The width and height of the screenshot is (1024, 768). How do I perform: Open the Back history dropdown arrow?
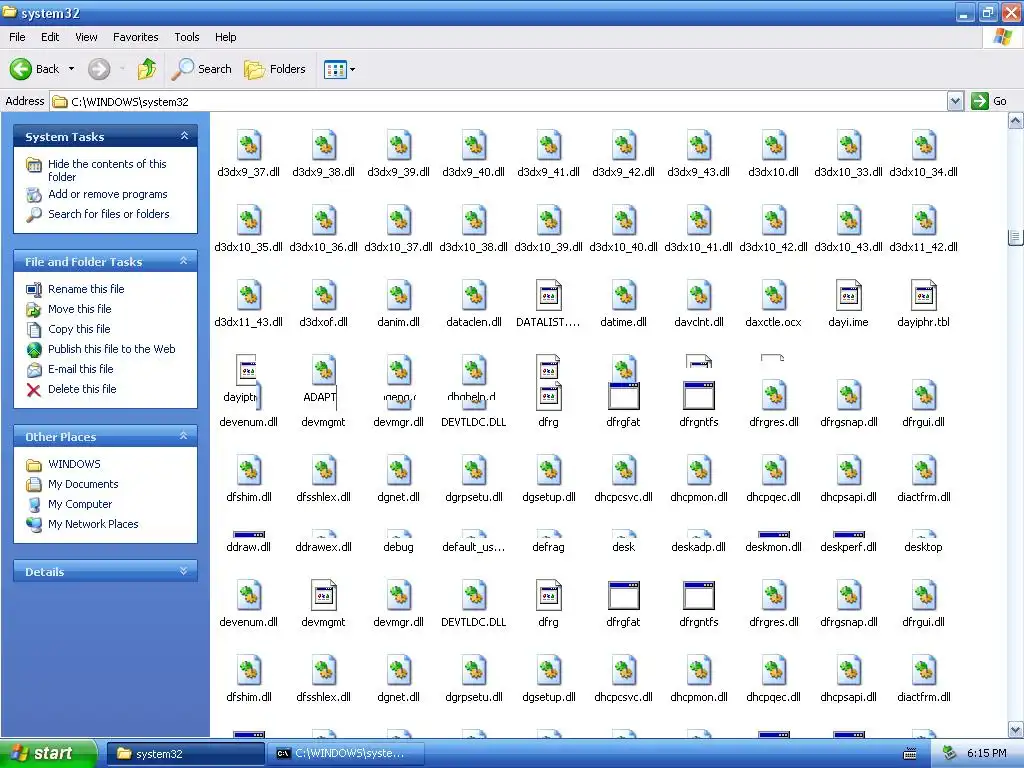point(71,69)
